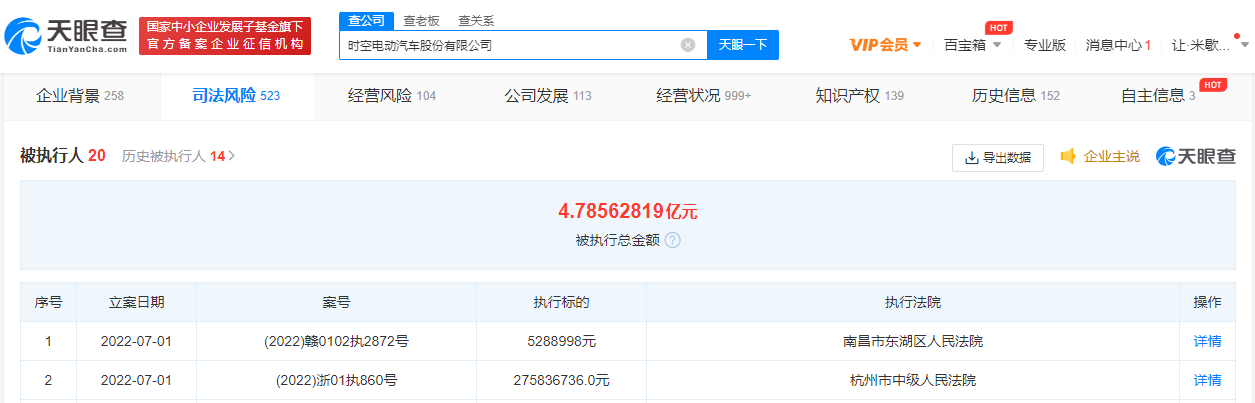Expand 历史被执行人 14 list

click(x=179, y=156)
